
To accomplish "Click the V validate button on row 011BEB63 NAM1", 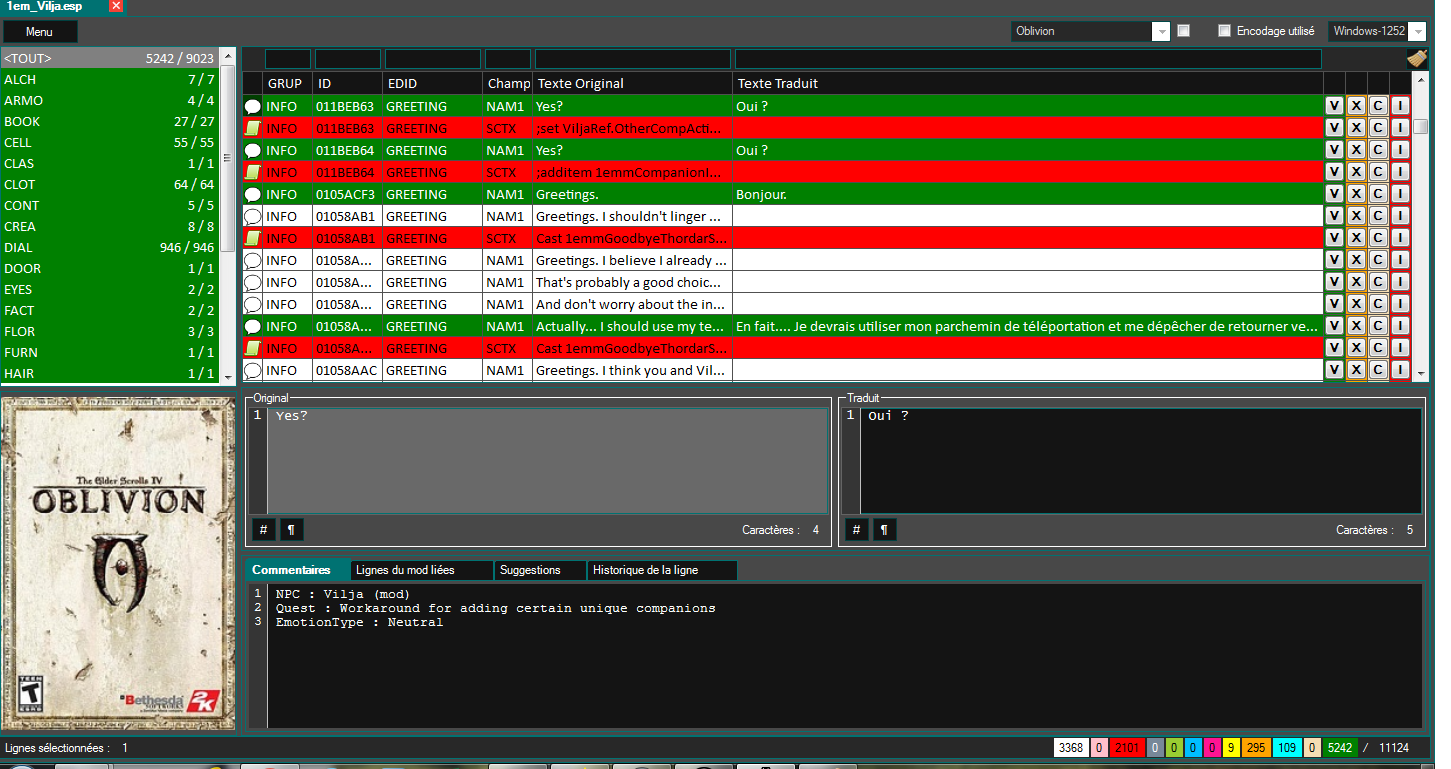I will (1334, 106).
